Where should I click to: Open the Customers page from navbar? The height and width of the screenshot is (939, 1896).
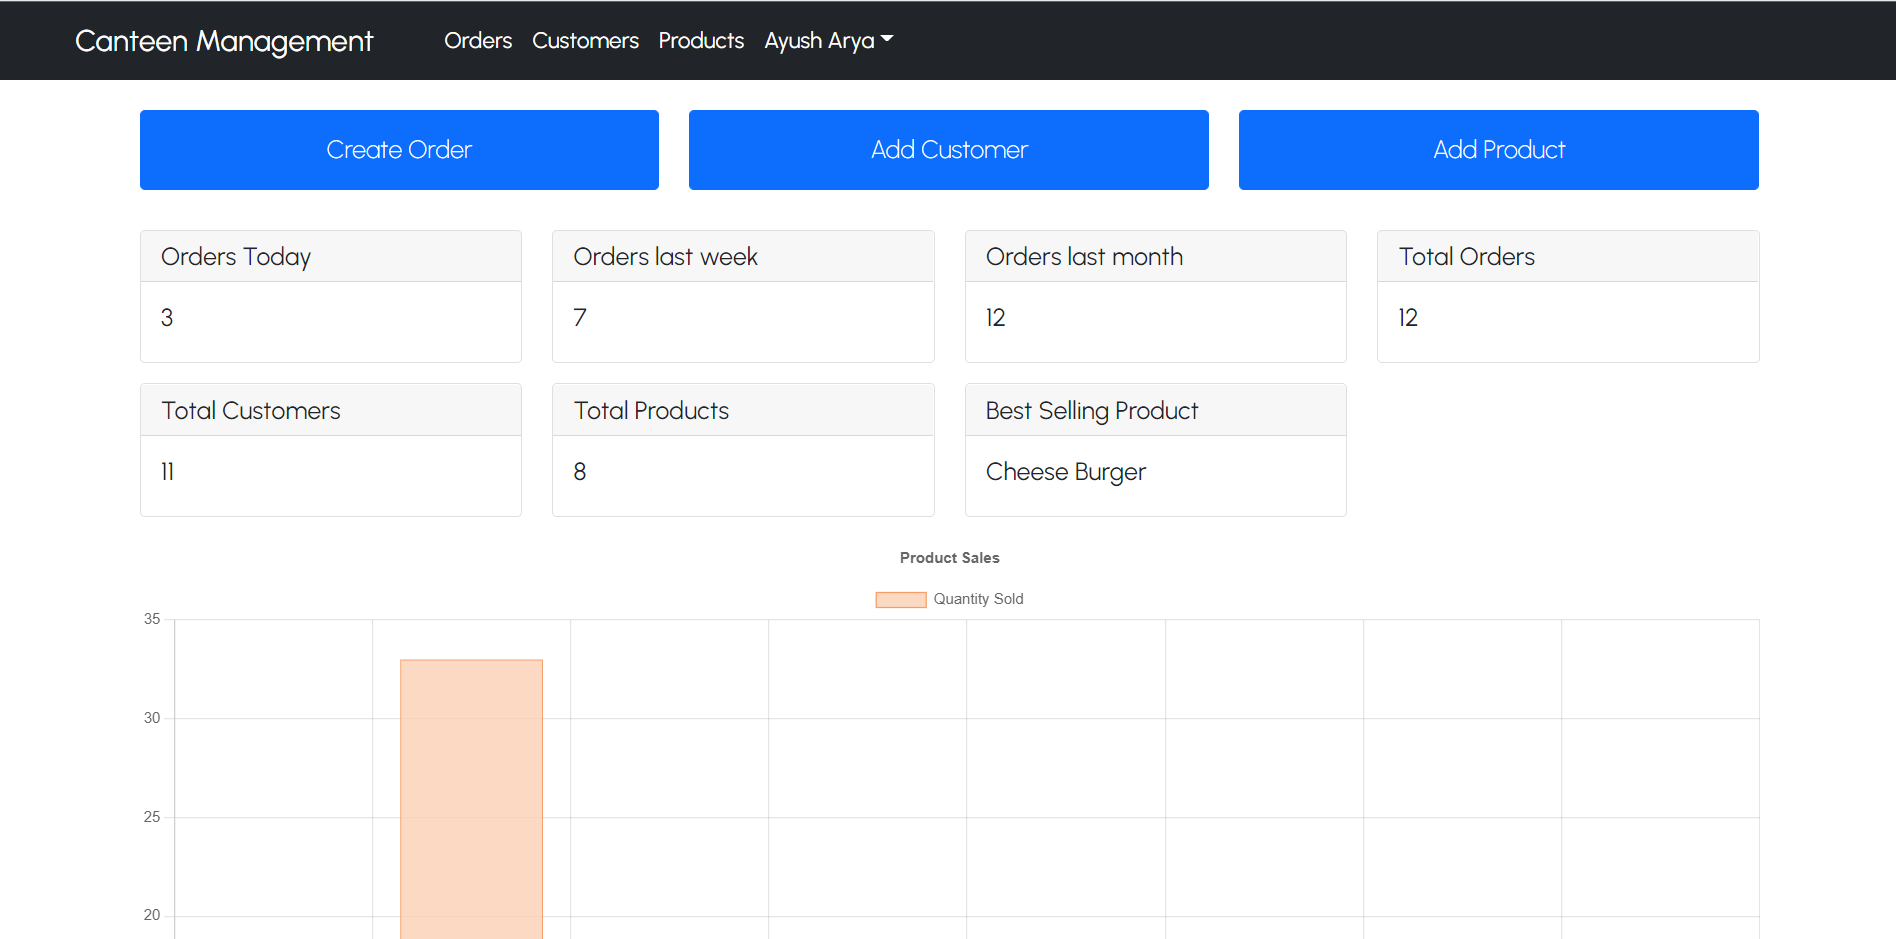point(585,41)
